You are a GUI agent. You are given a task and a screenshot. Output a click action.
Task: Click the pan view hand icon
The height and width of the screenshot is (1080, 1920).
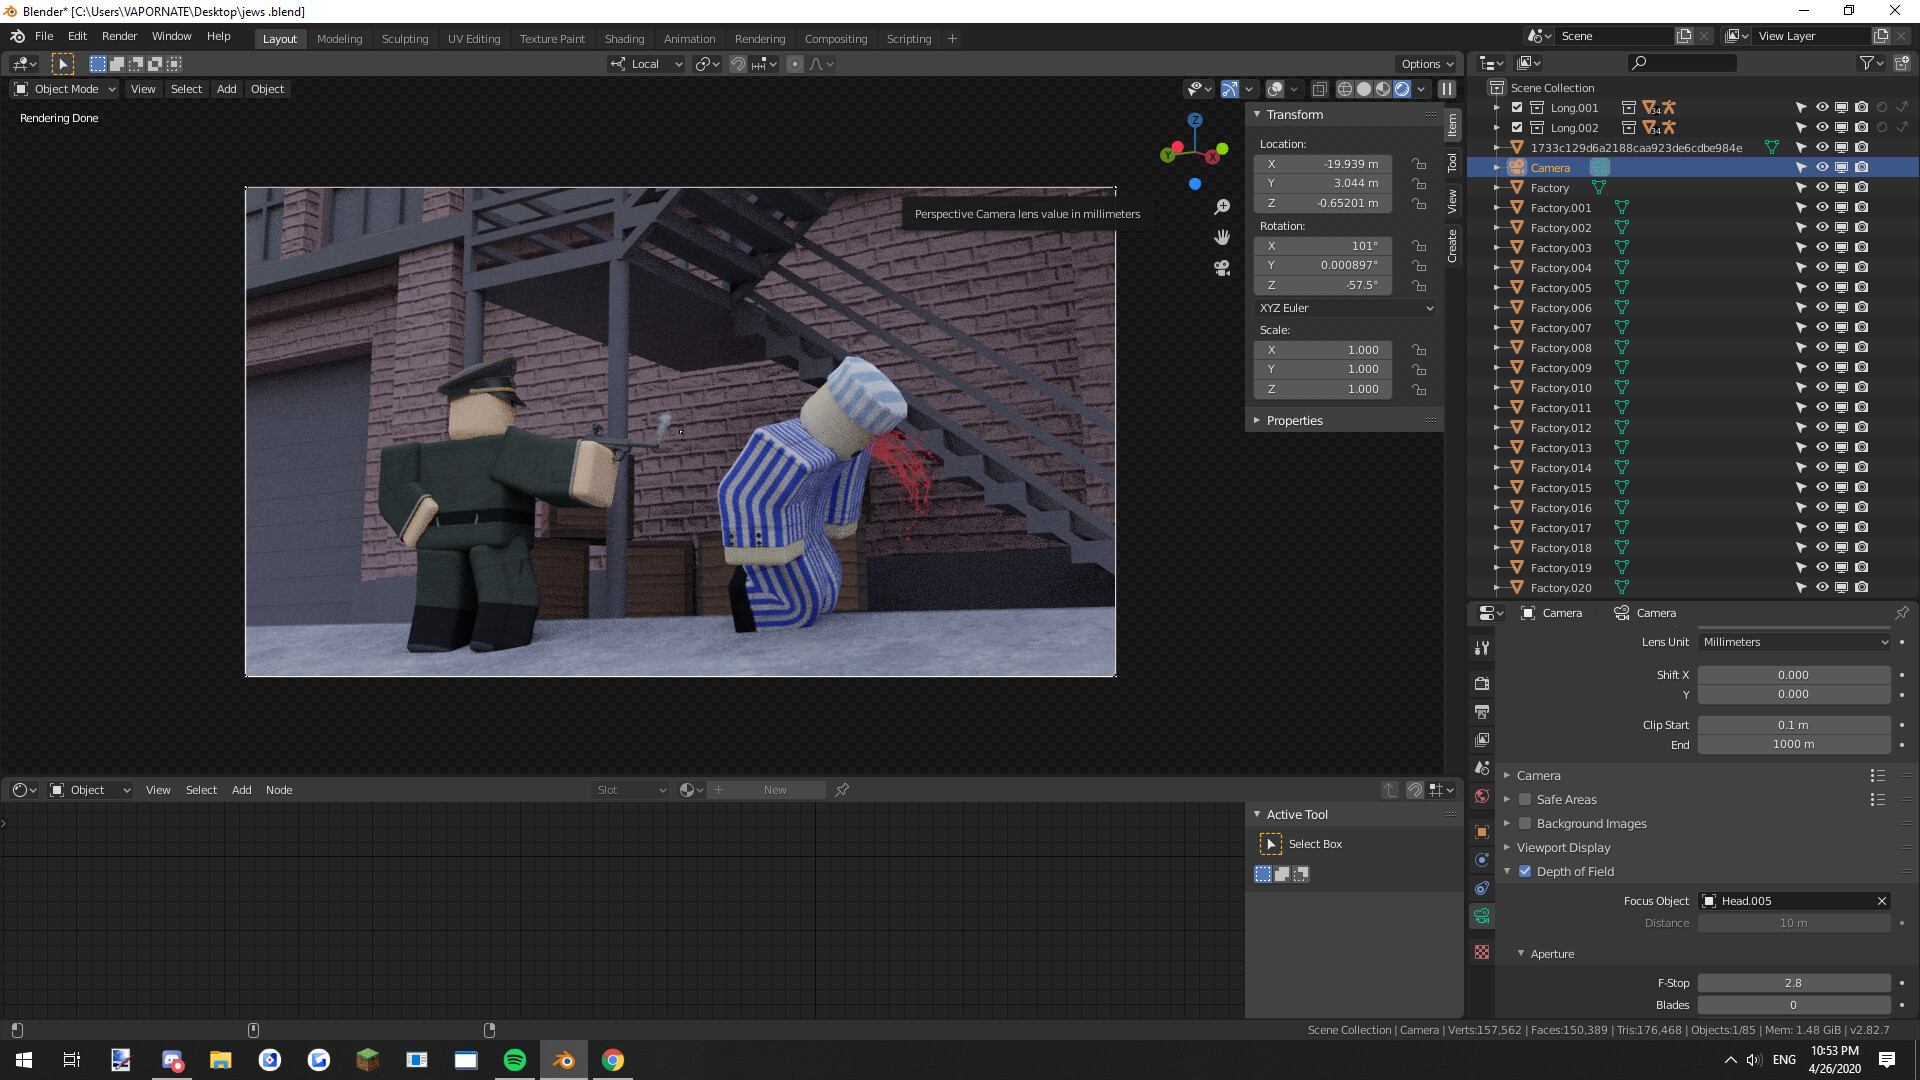coord(1222,237)
